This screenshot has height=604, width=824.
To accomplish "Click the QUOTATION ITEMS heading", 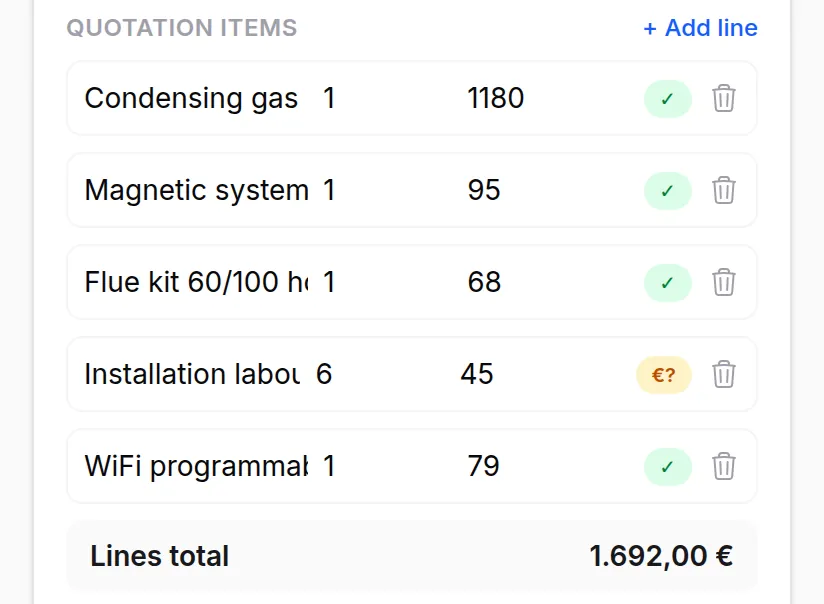I will [x=182, y=28].
